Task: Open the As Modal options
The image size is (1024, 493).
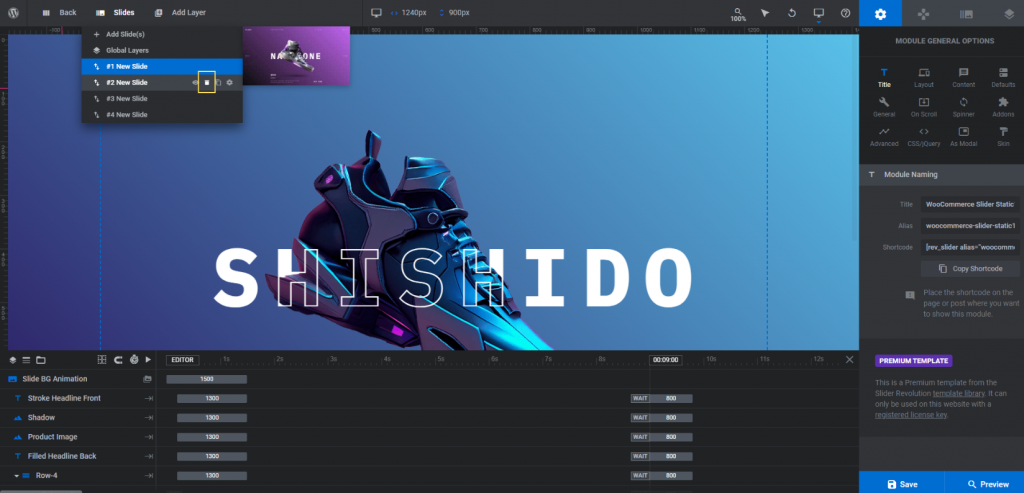Action: pos(963,136)
